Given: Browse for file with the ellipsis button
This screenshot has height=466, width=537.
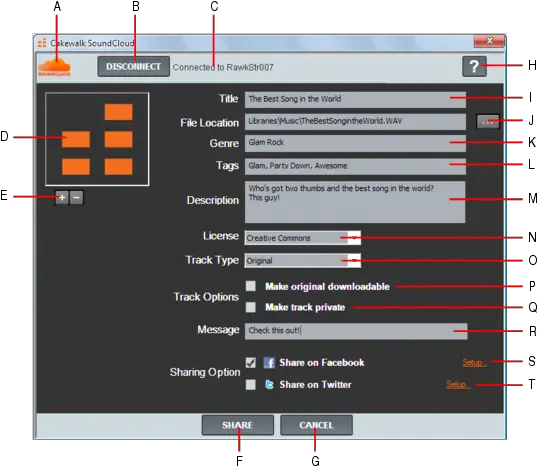Looking at the screenshot, I should 488,122.
